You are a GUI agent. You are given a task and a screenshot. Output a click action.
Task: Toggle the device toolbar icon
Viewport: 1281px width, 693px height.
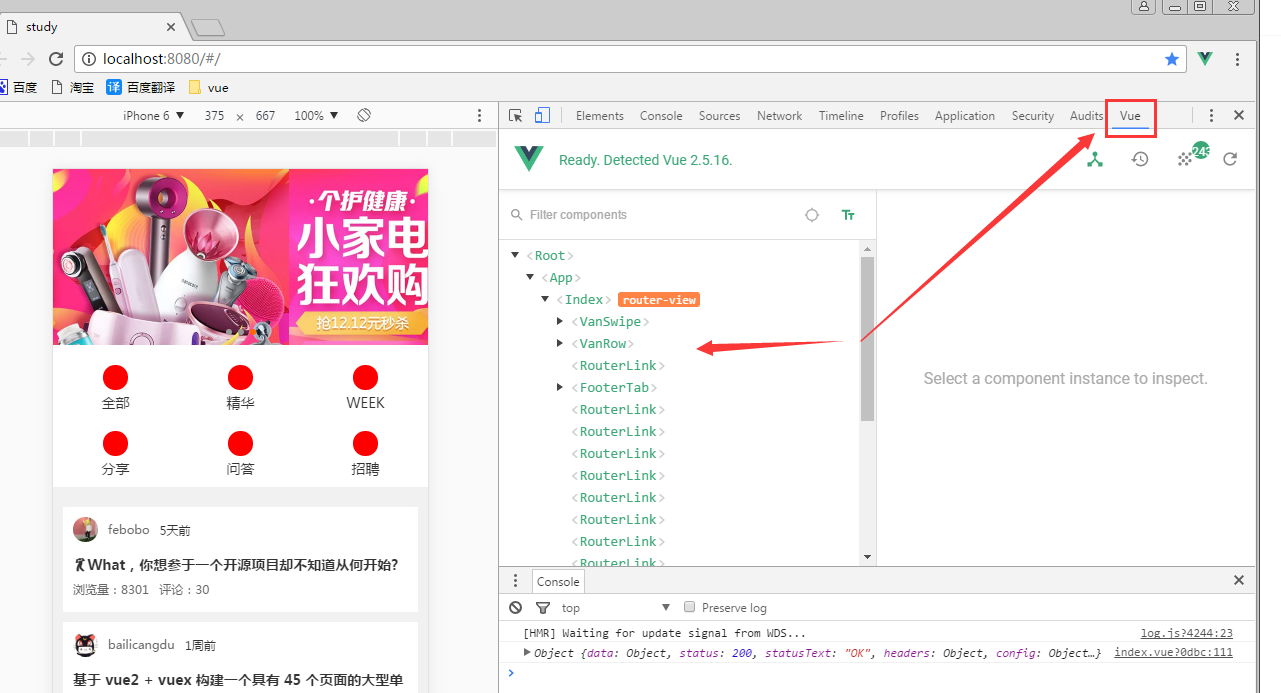pyautogui.click(x=542, y=116)
